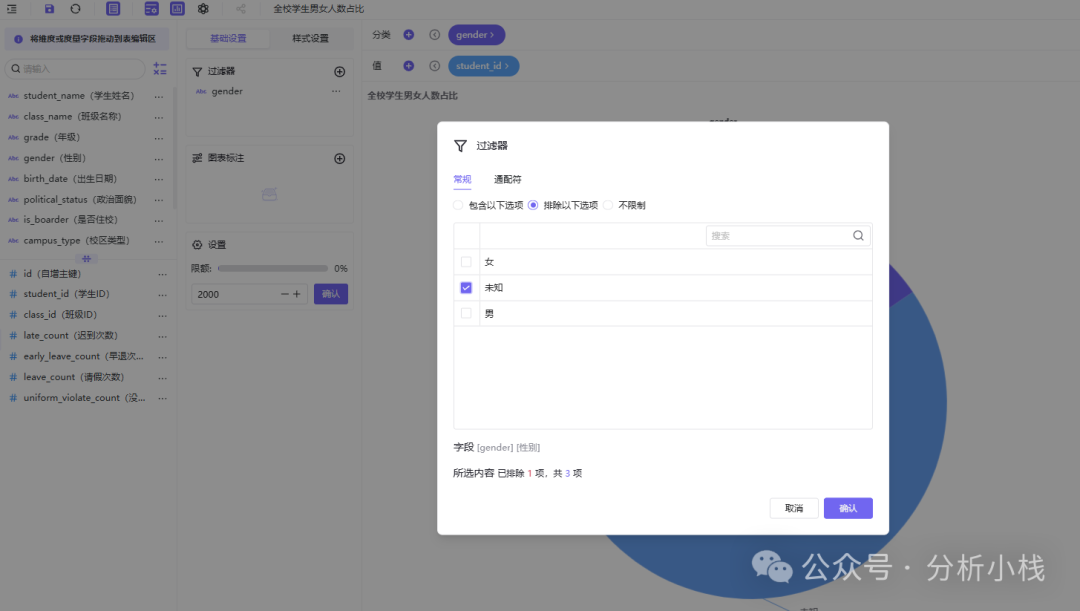Open more options for political_status field
Viewport: 1080px width, 611px height.
point(159,200)
